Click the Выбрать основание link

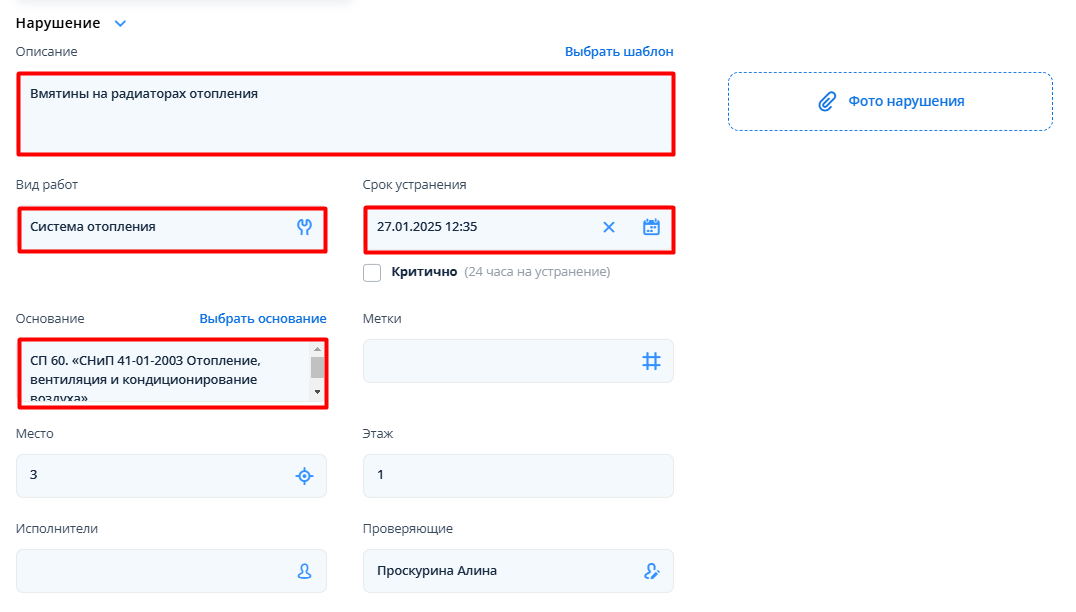pos(262,318)
